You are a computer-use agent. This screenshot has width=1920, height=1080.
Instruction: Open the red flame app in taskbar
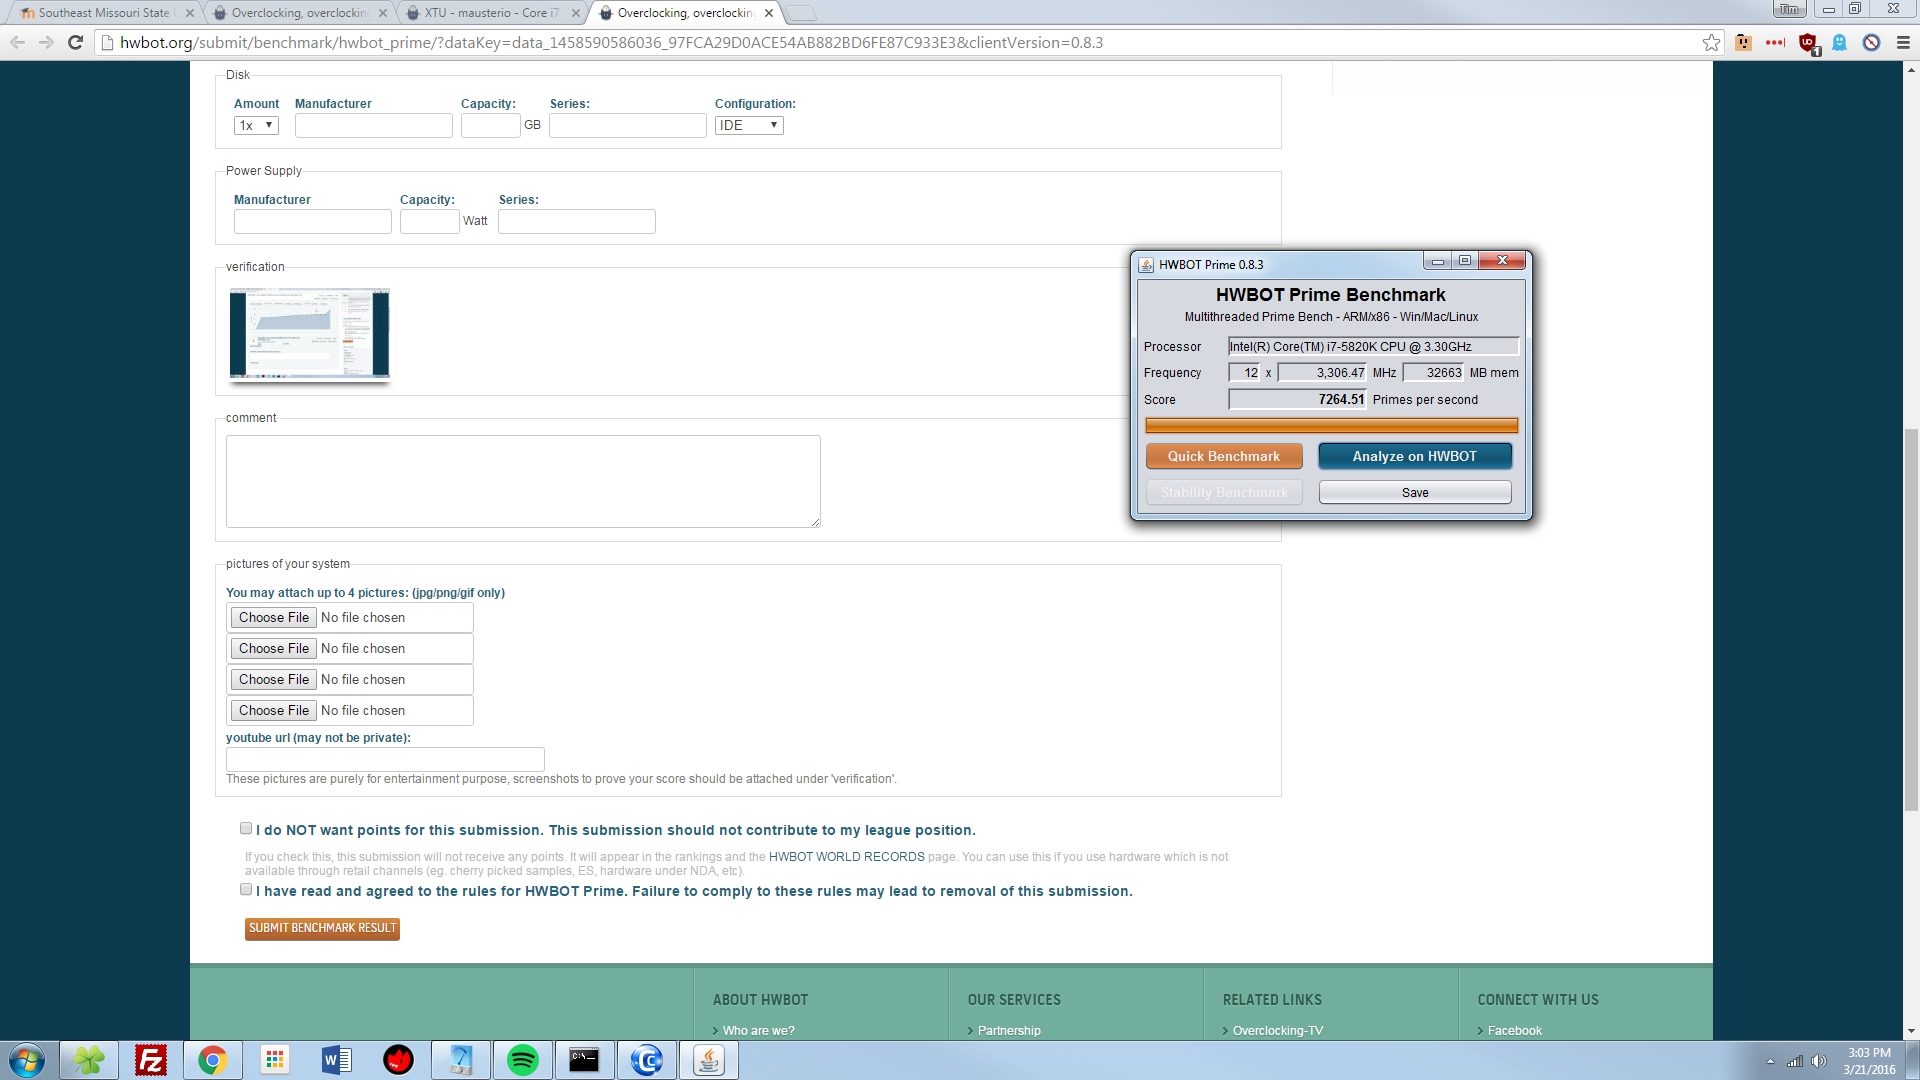pos(399,1060)
